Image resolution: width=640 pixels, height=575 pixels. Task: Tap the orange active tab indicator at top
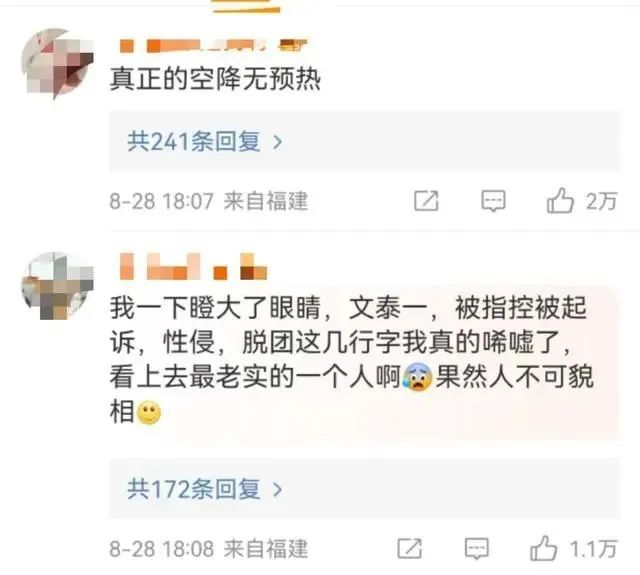[x=247, y=7]
